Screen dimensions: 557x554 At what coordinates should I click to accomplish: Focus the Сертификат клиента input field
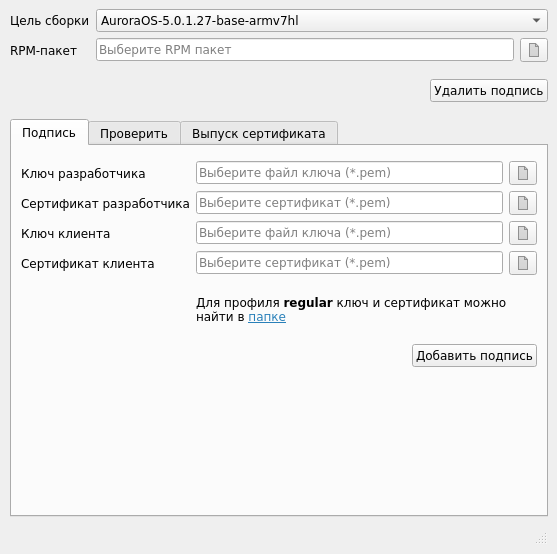point(349,263)
